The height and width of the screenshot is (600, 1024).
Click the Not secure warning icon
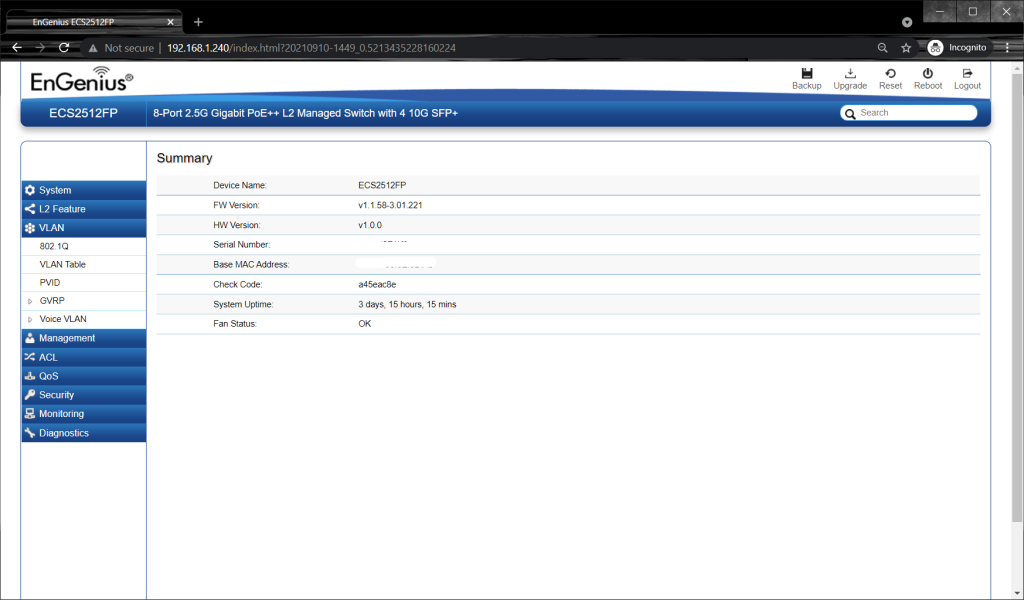click(x=93, y=48)
